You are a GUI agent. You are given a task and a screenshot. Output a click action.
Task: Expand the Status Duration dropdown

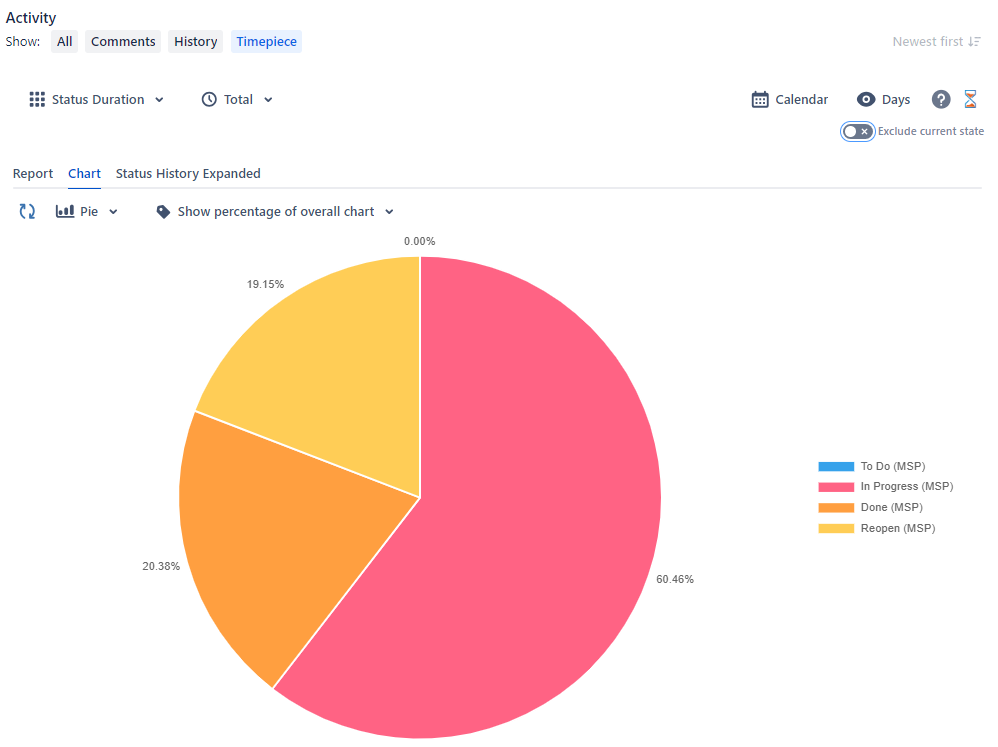pos(160,99)
